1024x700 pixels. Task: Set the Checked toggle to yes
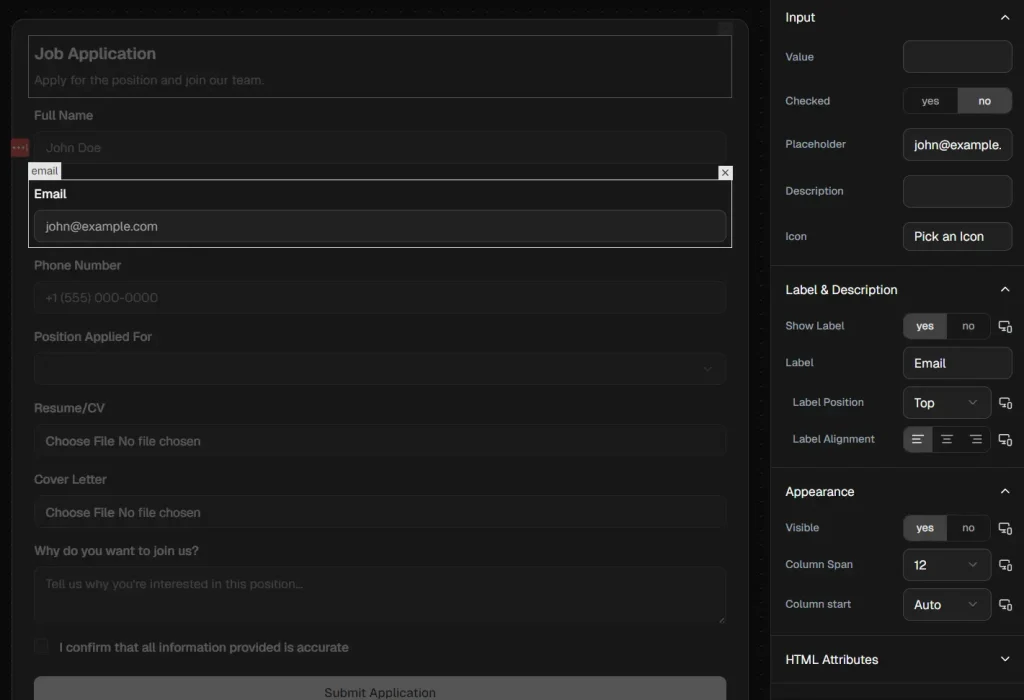930,100
